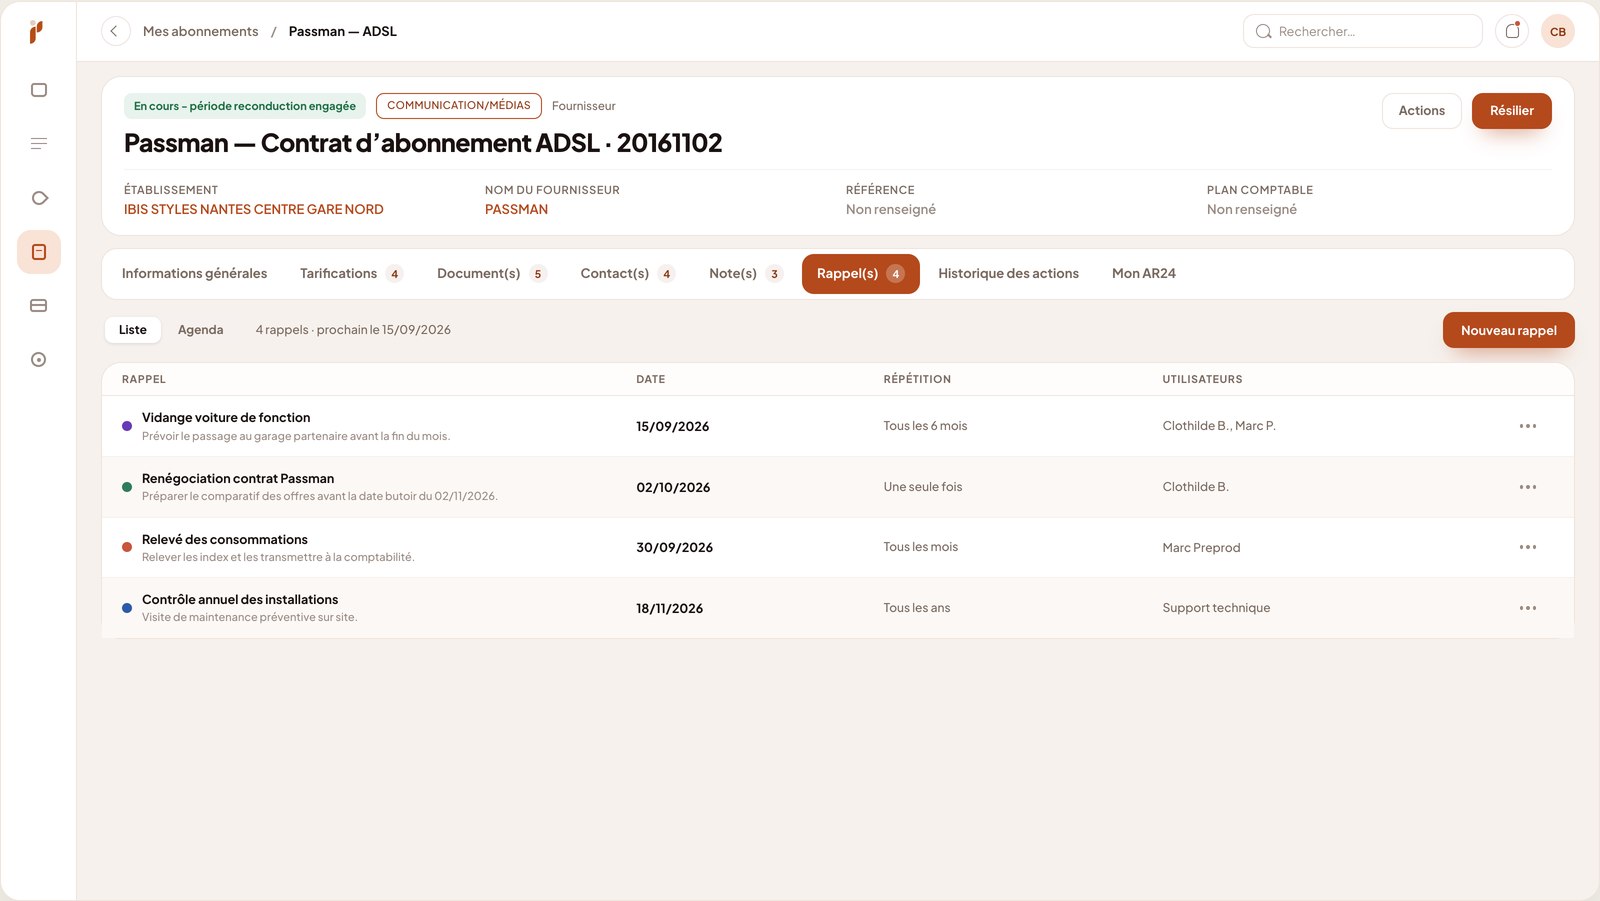Click the Support technique user cell
This screenshot has width=1600, height=901.
click(1216, 608)
